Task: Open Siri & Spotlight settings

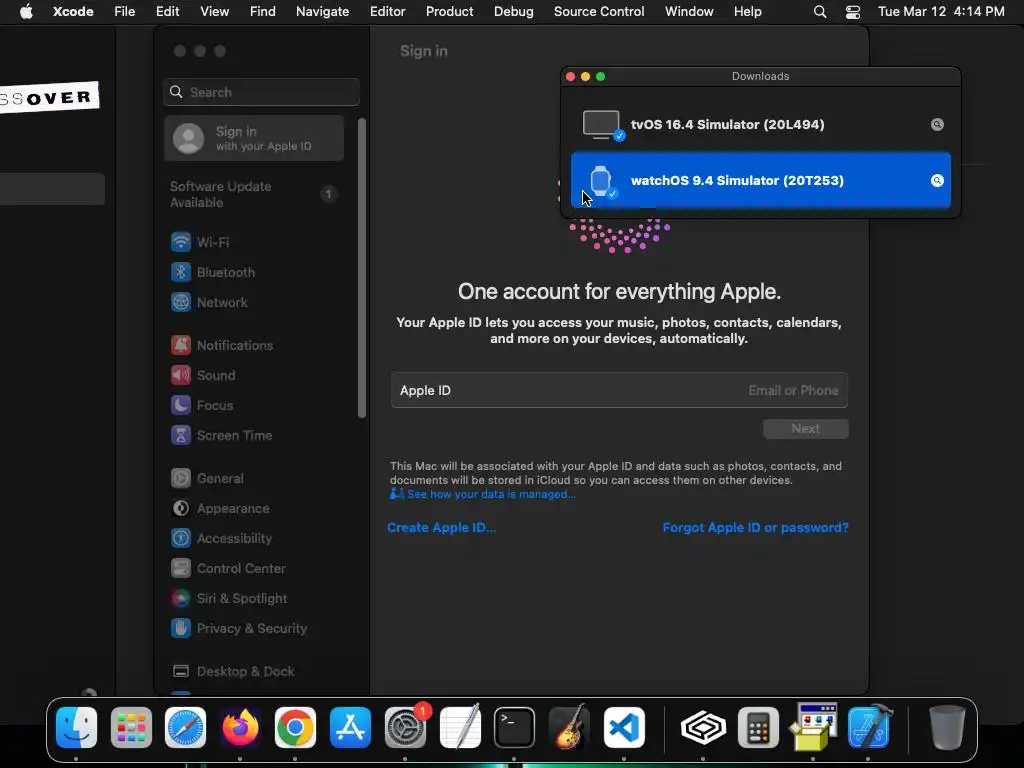Action: 229,599
